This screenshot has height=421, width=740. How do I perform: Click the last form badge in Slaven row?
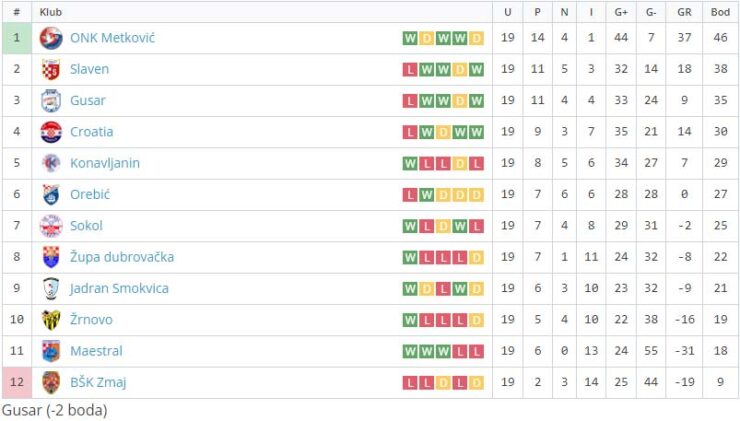(x=477, y=69)
